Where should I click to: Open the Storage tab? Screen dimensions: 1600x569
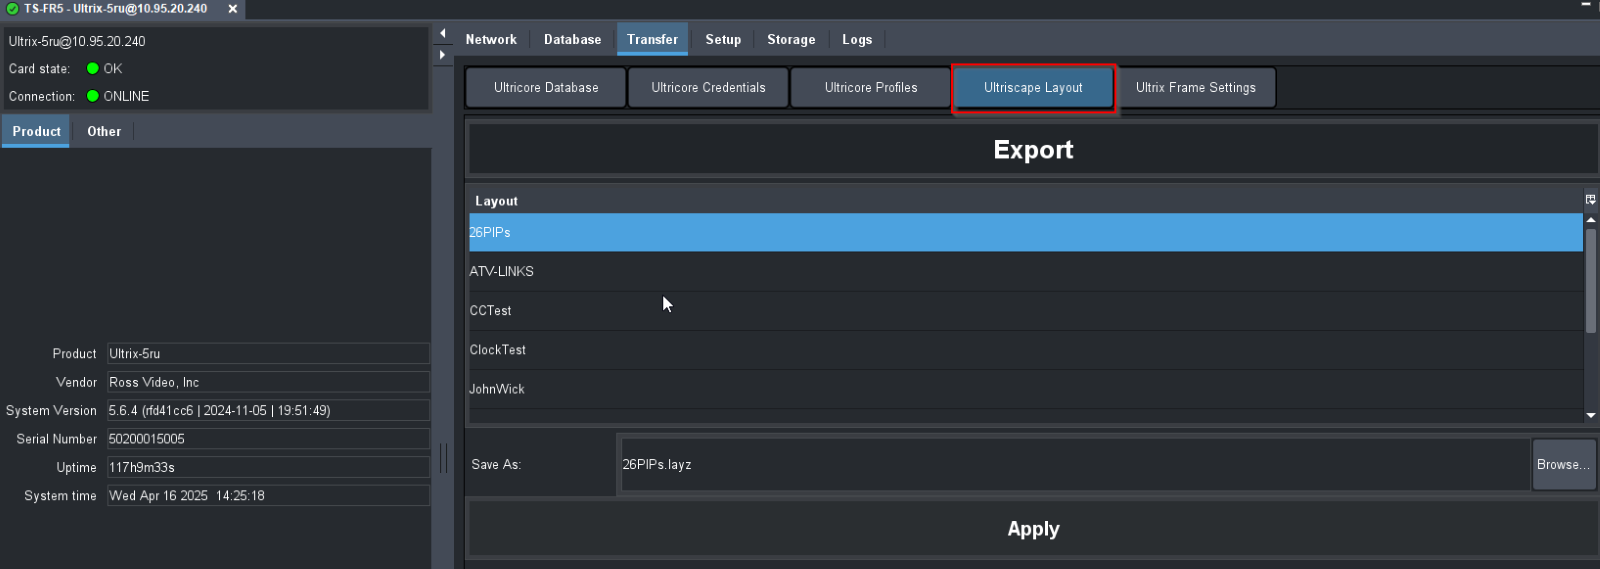point(791,39)
